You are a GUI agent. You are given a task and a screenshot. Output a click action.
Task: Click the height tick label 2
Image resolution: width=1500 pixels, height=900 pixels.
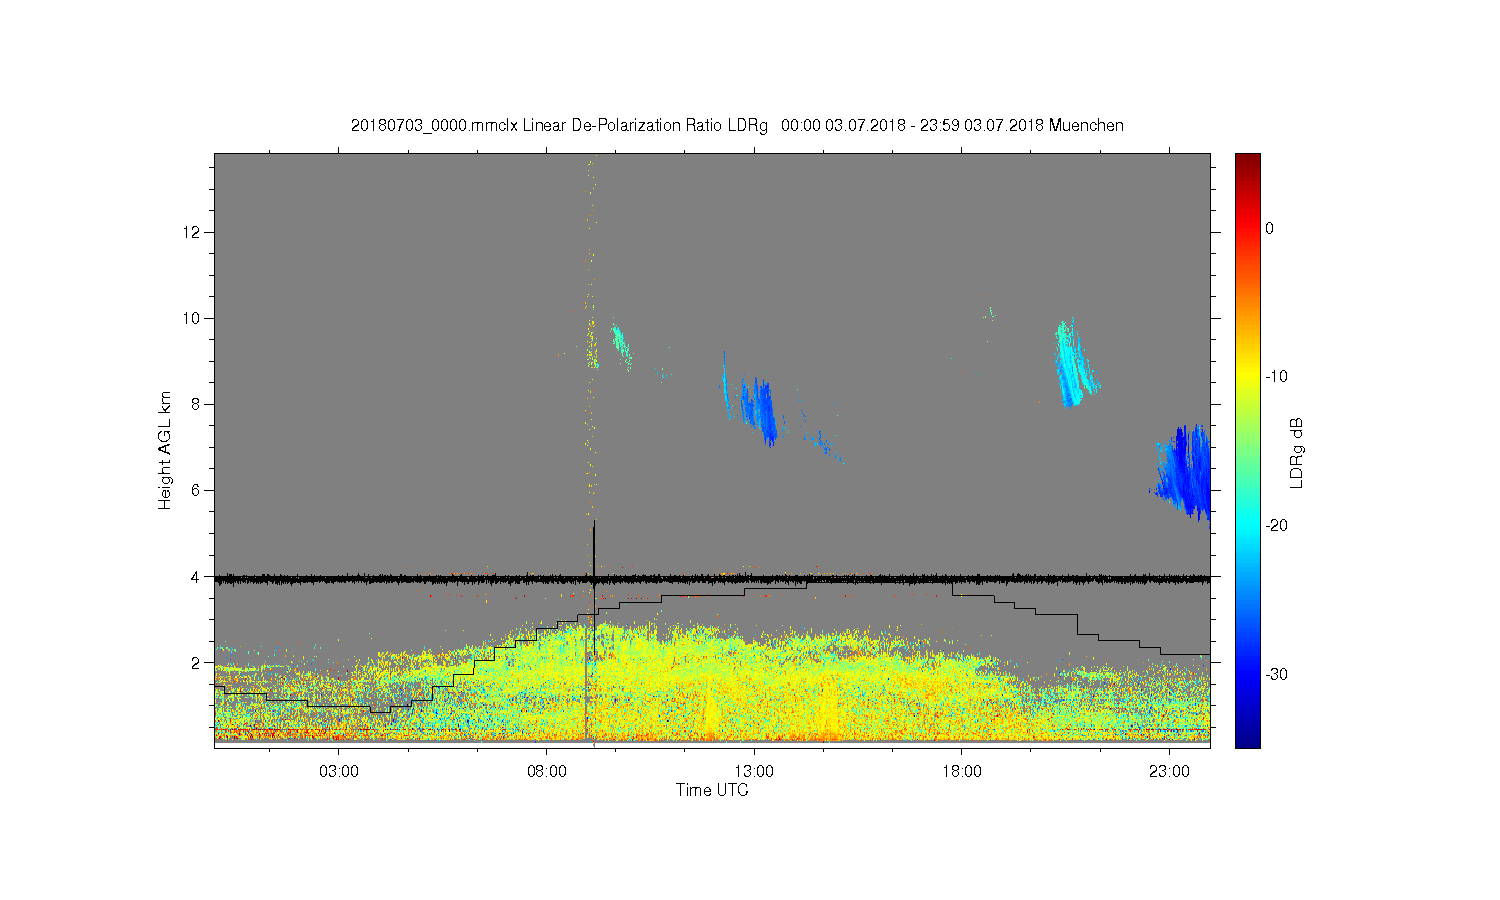[x=196, y=662]
